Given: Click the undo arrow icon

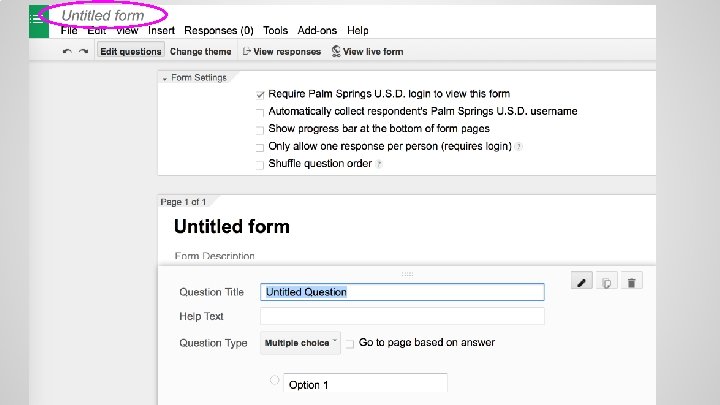Looking at the screenshot, I should pos(66,52).
